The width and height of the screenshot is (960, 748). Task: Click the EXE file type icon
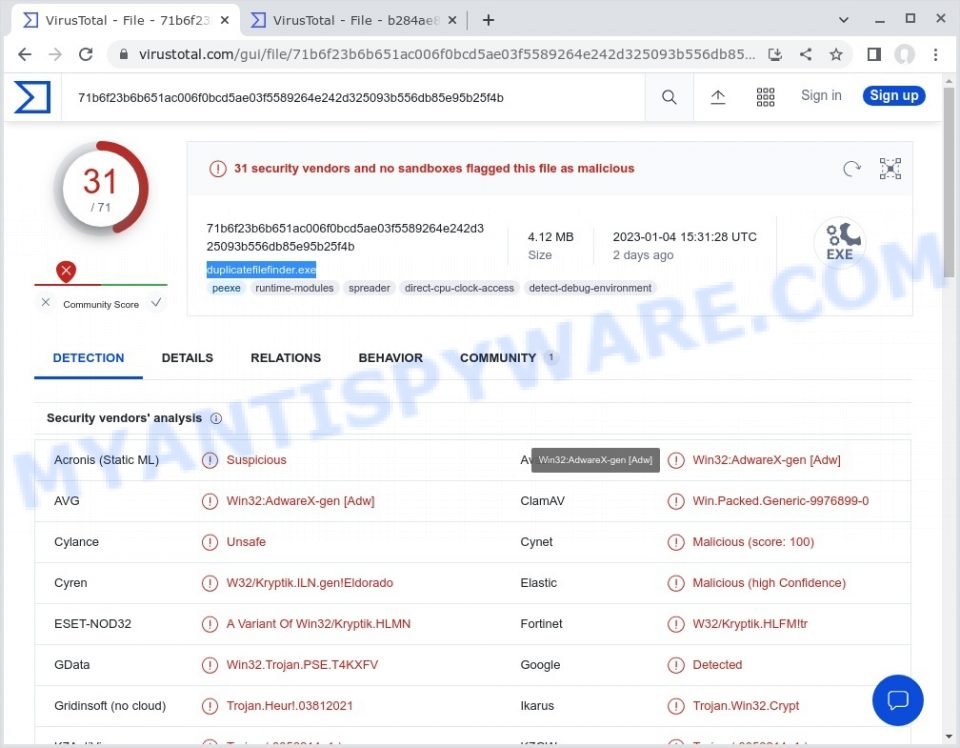tap(841, 242)
